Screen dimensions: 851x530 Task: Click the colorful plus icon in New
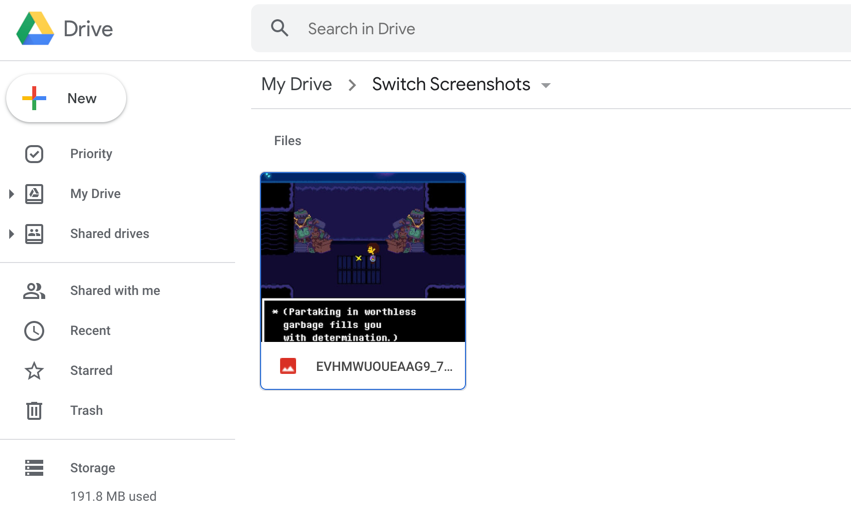[x=34, y=98]
